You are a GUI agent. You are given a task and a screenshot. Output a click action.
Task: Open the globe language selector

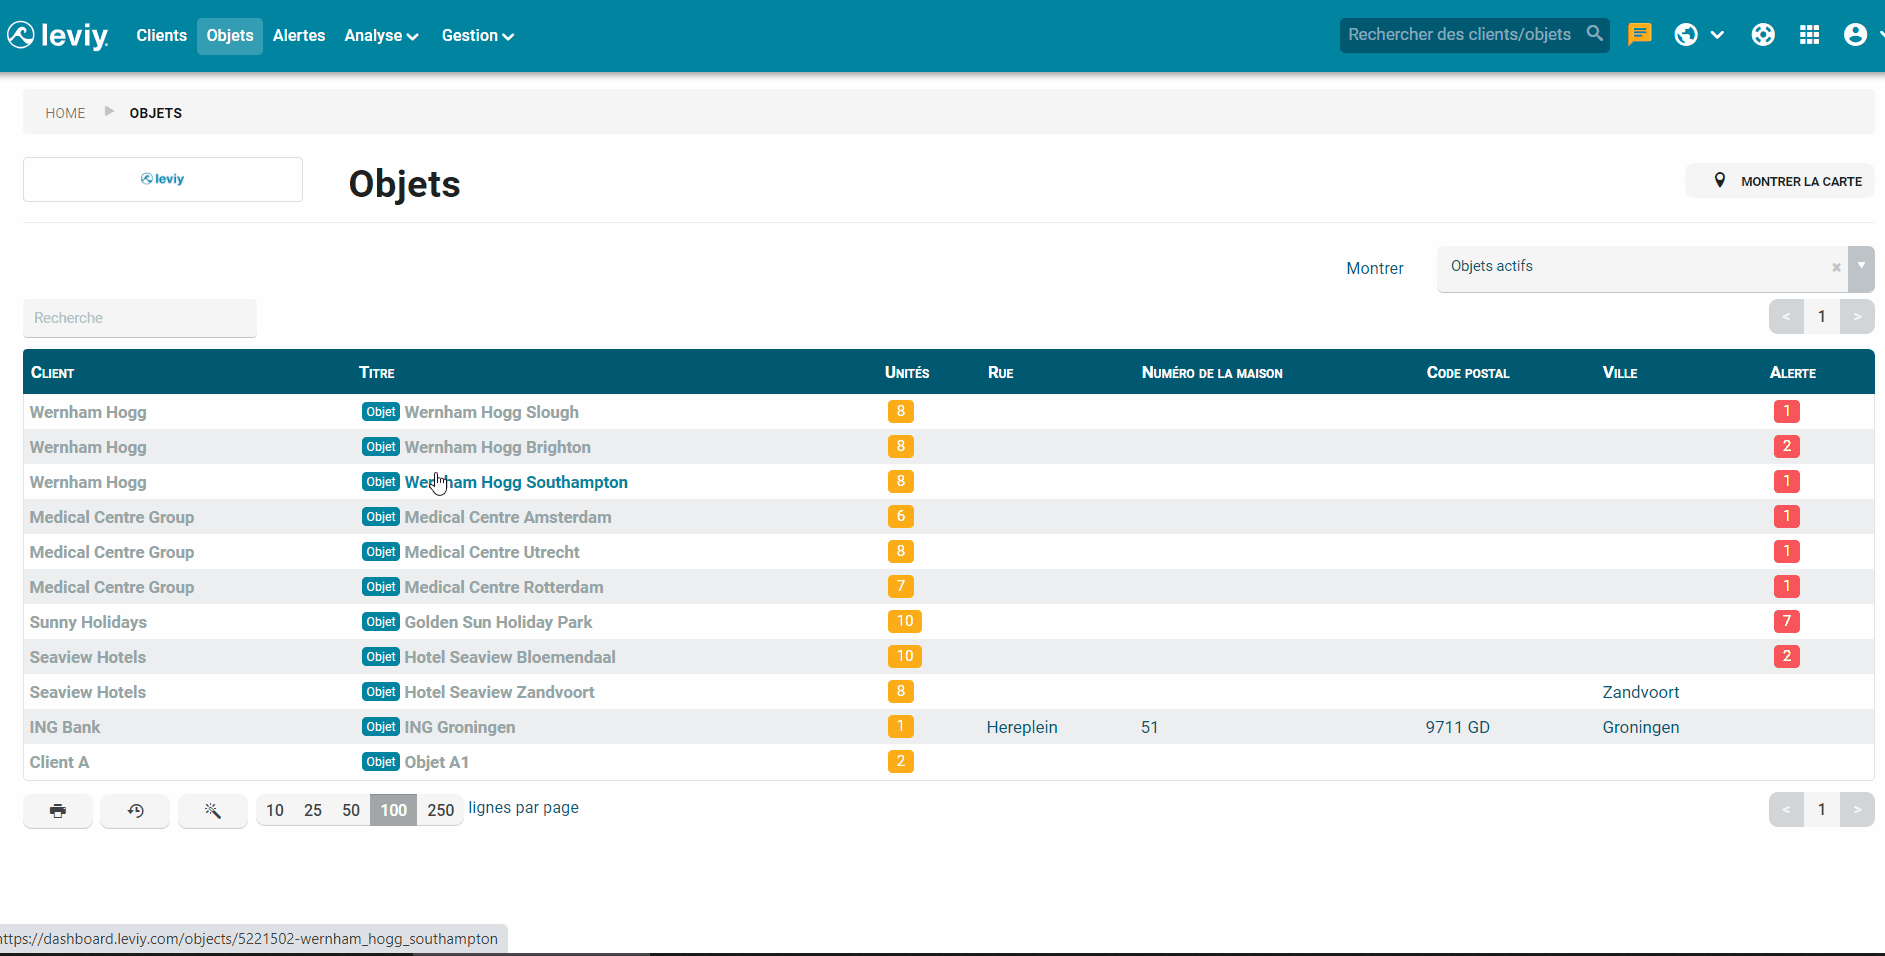coord(1686,35)
